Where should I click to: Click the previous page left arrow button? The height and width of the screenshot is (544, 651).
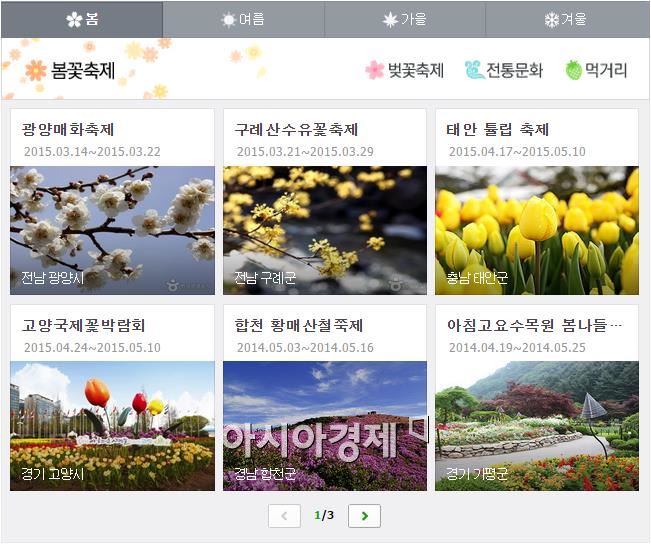(284, 516)
